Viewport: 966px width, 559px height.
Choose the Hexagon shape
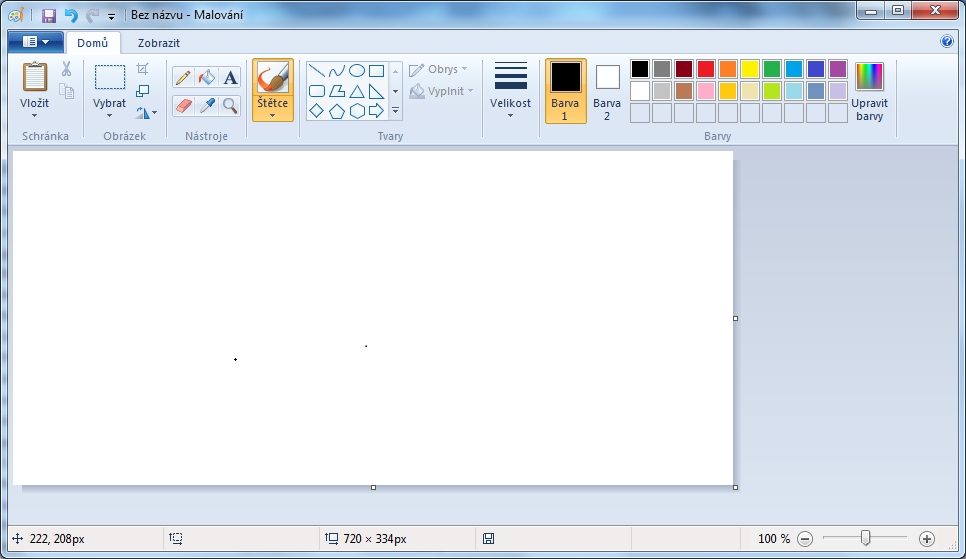tap(357, 111)
